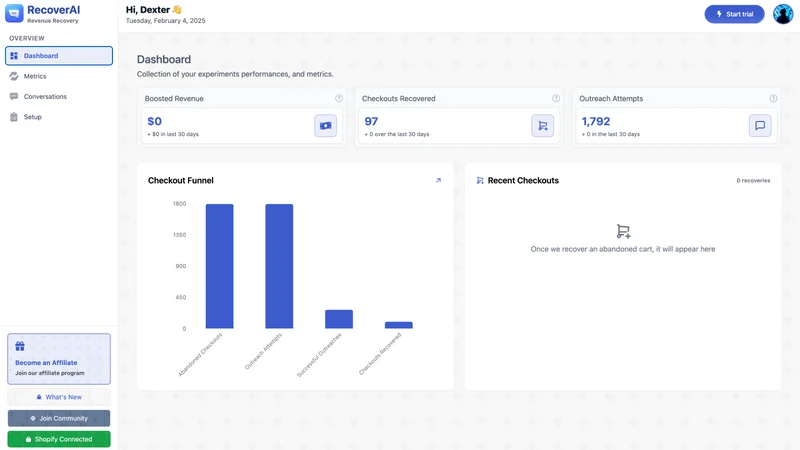Click the Setup clipboard icon
Image resolution: width=800 pixels, height=450 pixels.
tap(14, 117)
